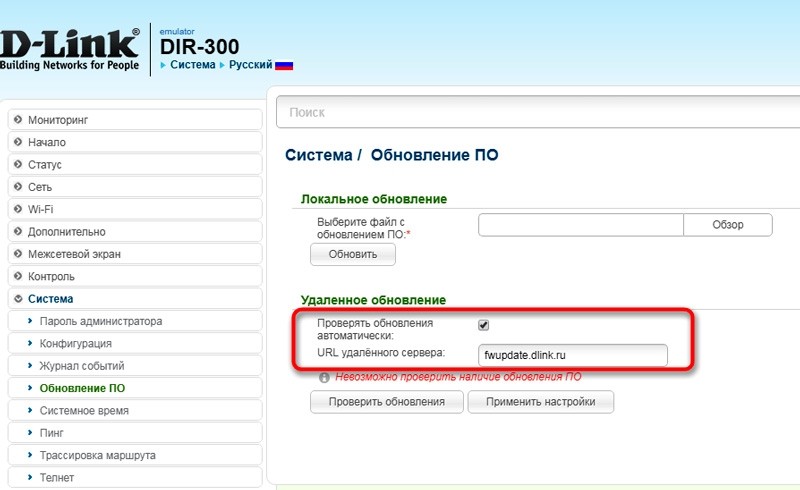Open Межсетевой экран menu item
The width and height of the screenshot is (800, 490).
135,254
